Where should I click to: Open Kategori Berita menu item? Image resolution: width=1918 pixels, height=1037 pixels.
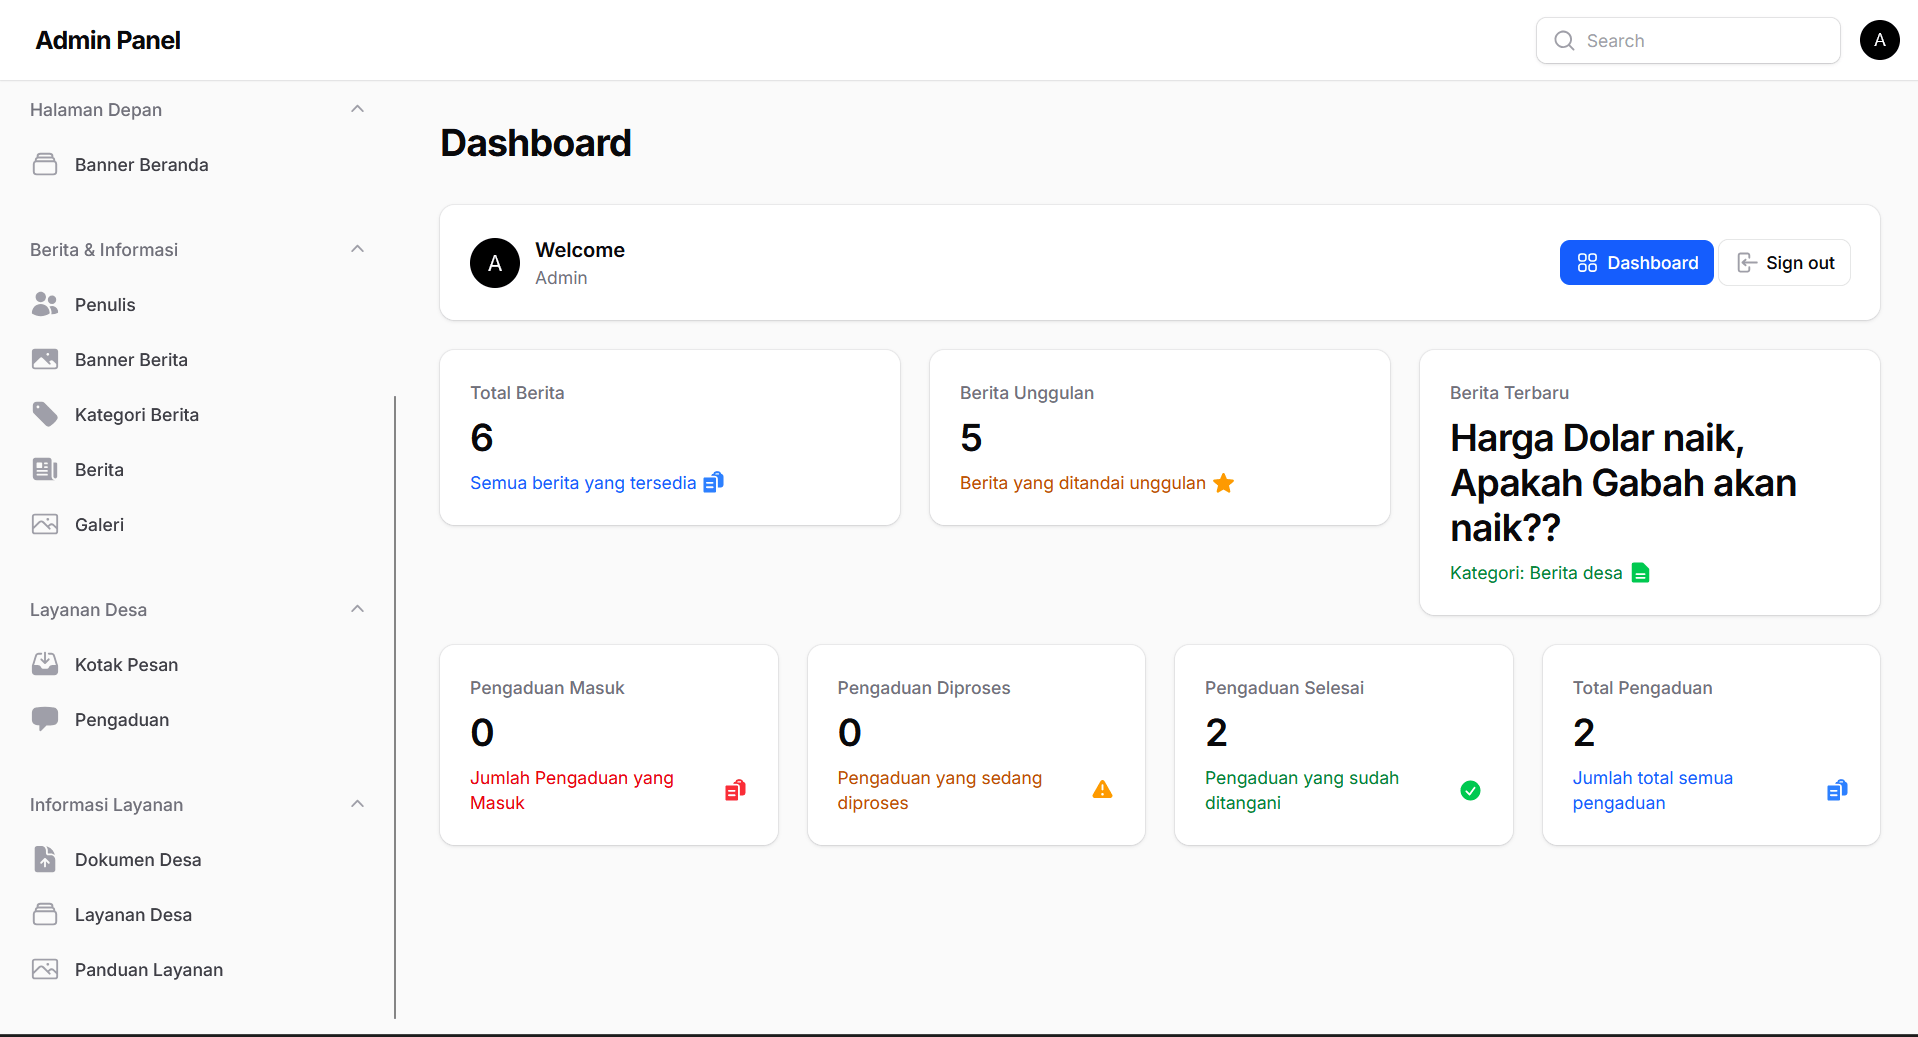197,415
